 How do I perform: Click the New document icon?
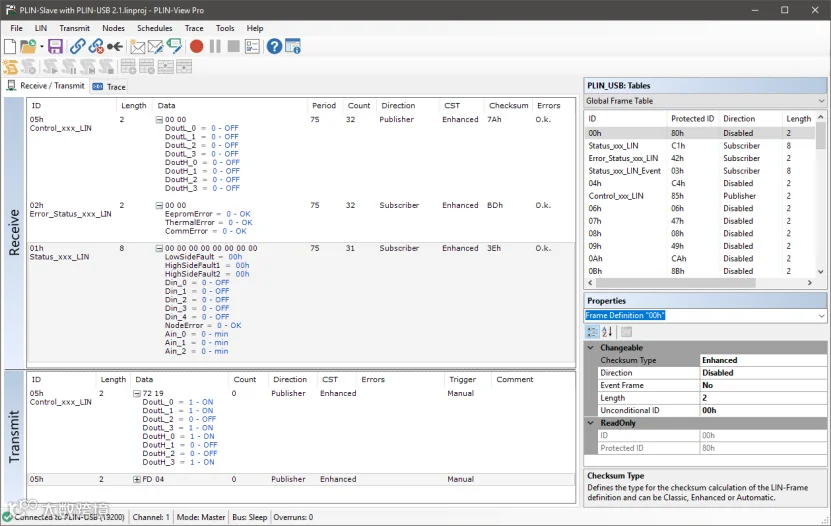(10, 47)
